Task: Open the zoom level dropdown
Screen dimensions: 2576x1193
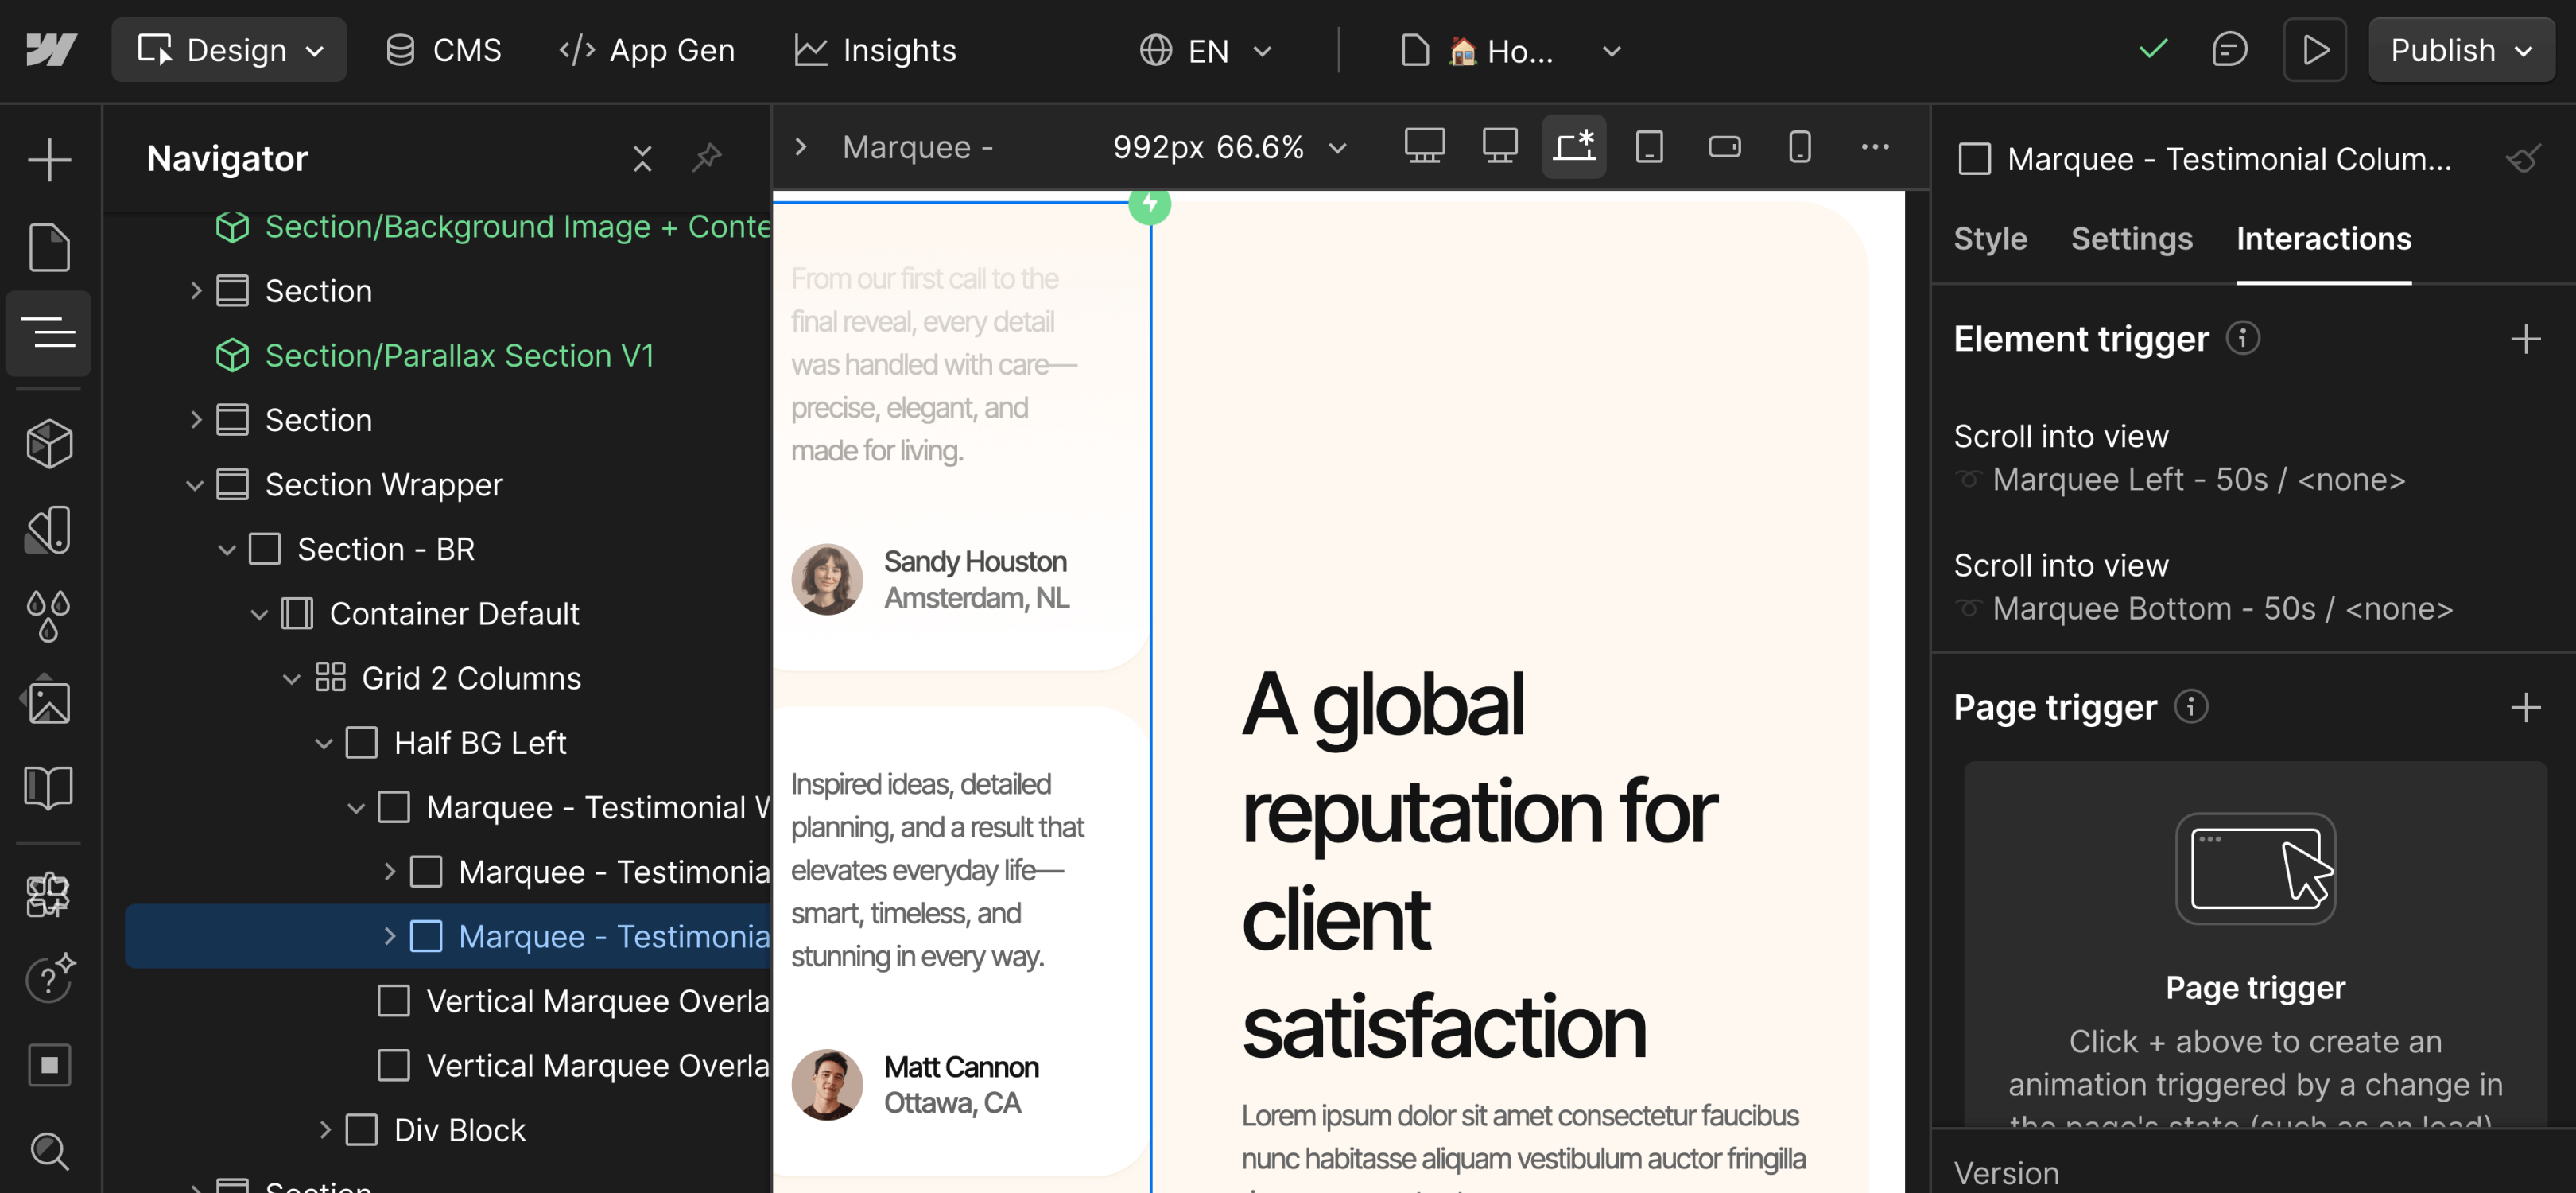Action: pyautogui.click(x=1338, y=147)
